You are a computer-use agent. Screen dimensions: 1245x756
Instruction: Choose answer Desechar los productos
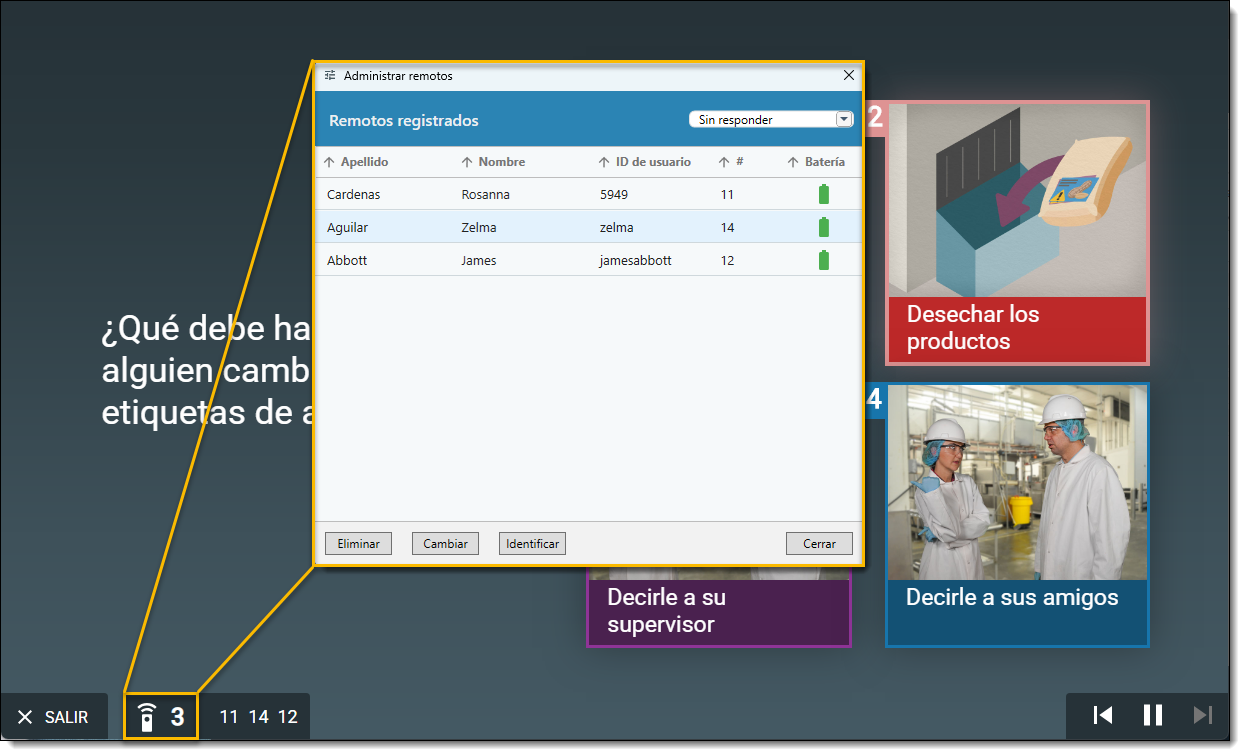point(1016,328)
